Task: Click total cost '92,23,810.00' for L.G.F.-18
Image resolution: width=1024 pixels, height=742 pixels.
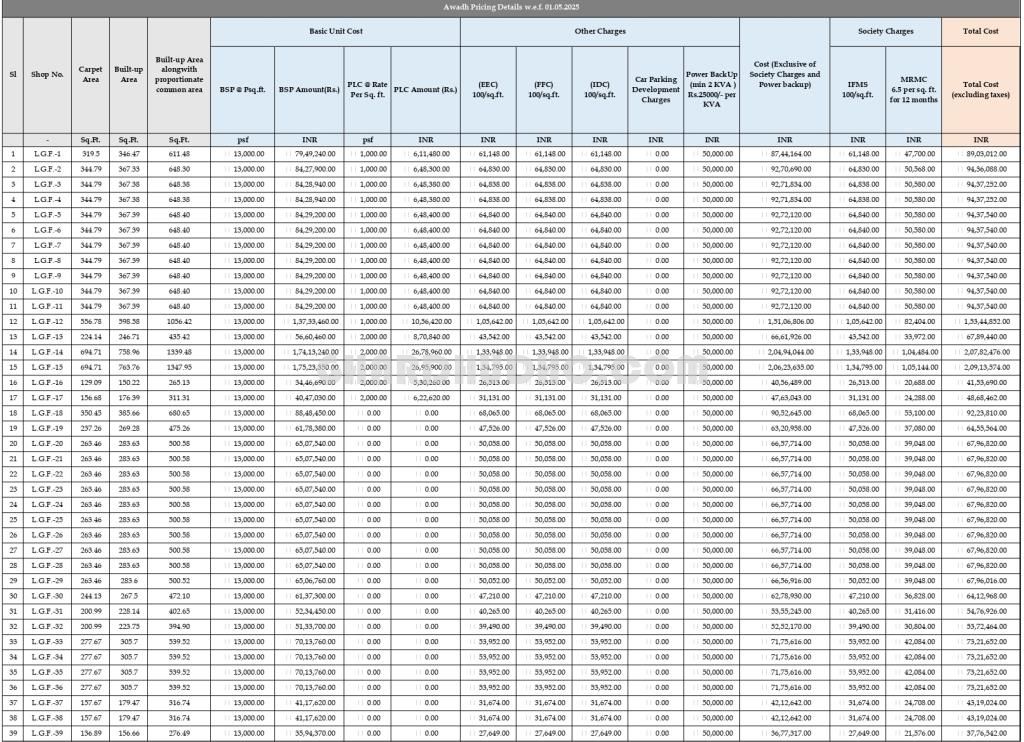Action: coord(980,413)
